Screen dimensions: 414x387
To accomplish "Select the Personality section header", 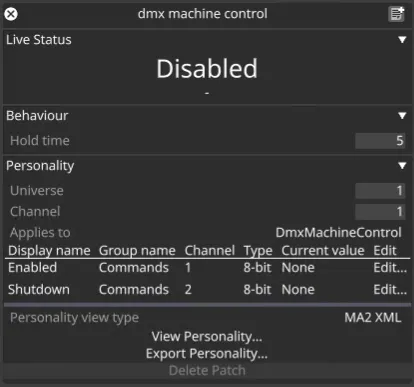I will [x=40, y=166].
